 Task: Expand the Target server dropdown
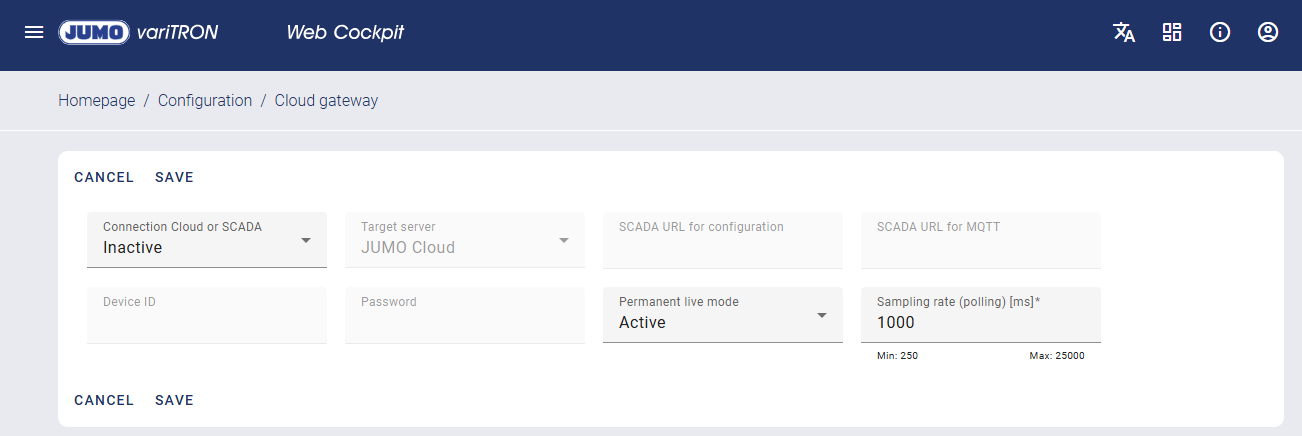tap(465, 240)
